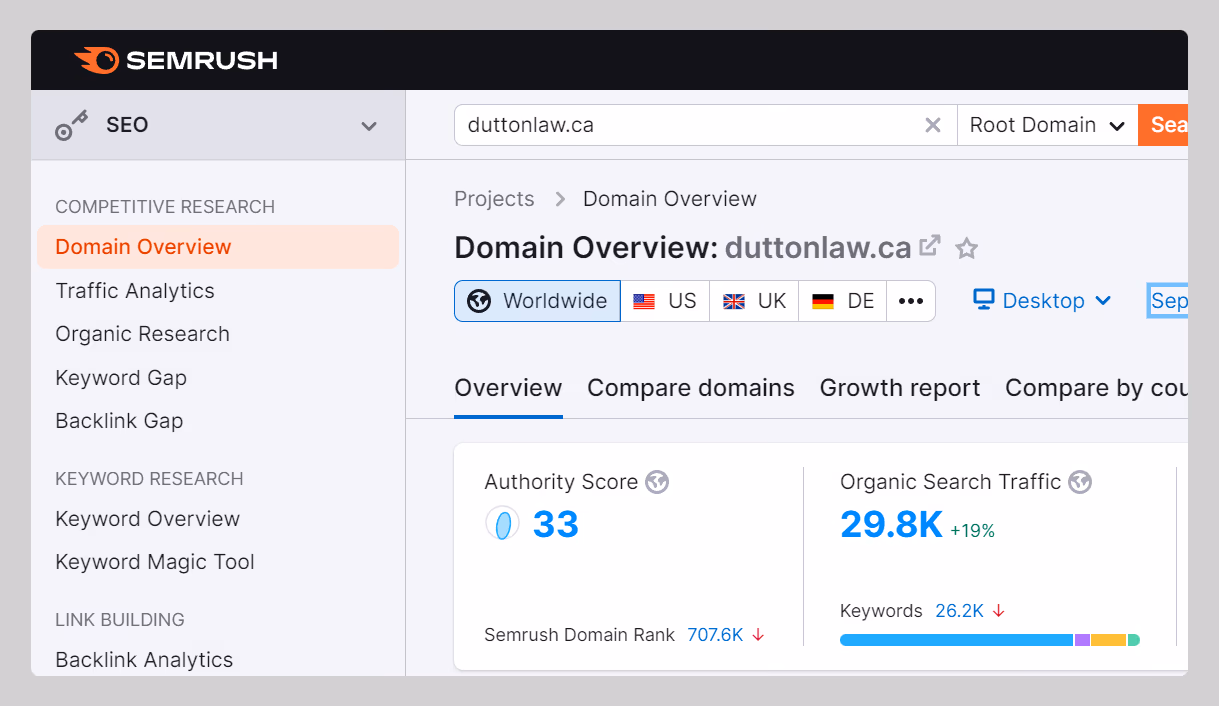Open Keyword Overview in sidebar
1219x706 pixels.
[x=147, y=519]
